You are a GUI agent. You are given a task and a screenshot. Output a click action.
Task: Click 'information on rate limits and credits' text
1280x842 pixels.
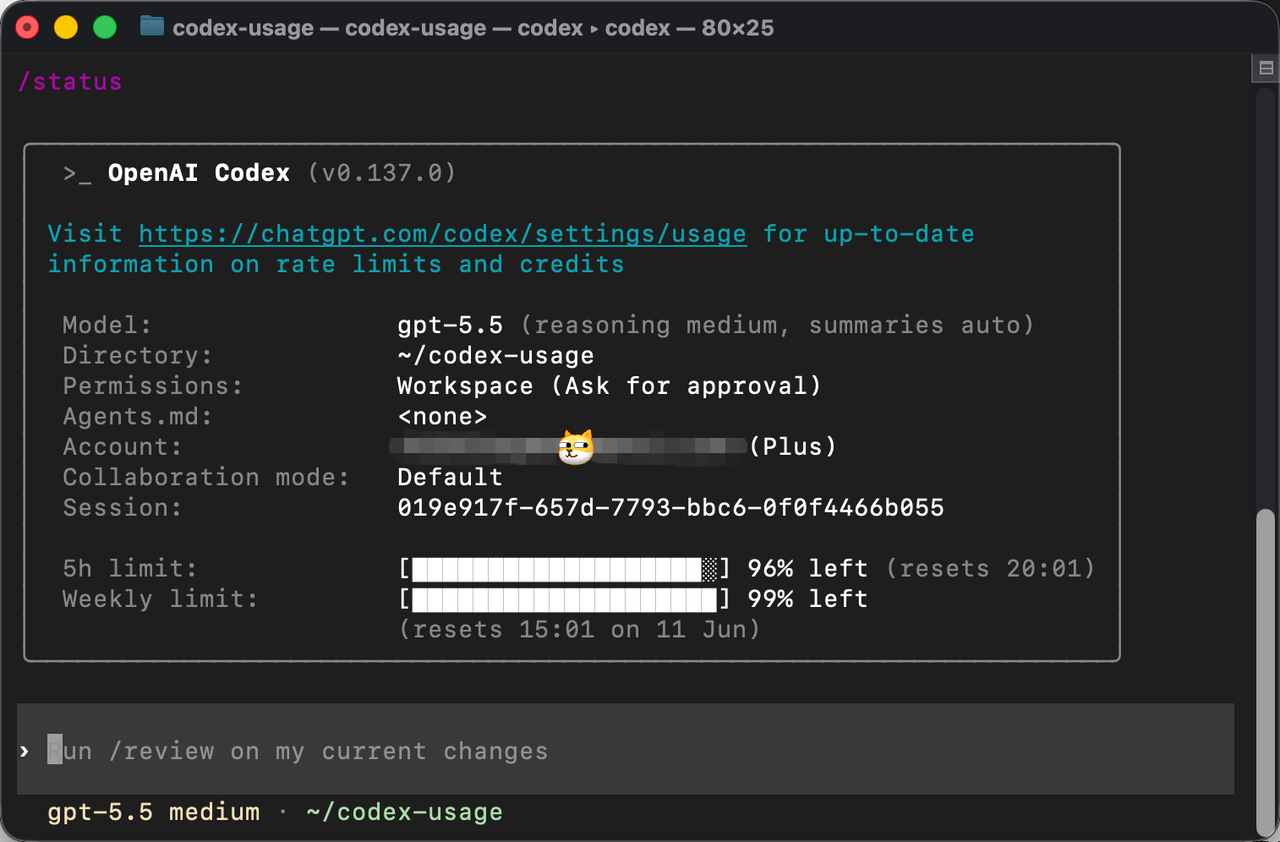336,264
